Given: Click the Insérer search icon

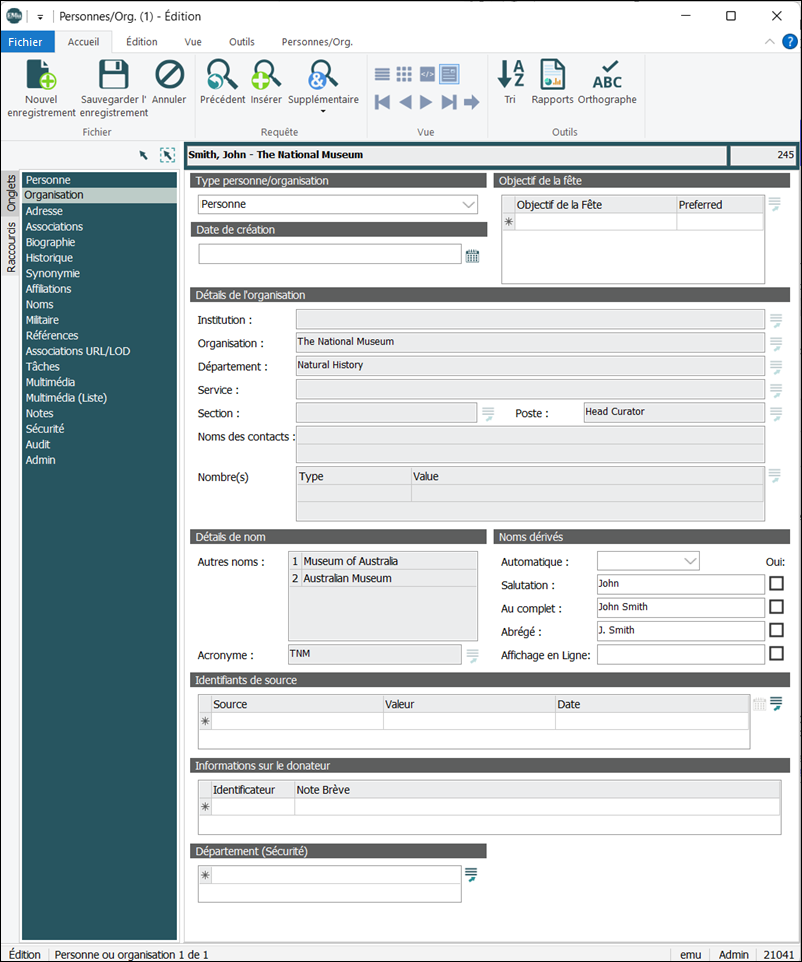Looking at the screenshot, I should click(266, 82).
